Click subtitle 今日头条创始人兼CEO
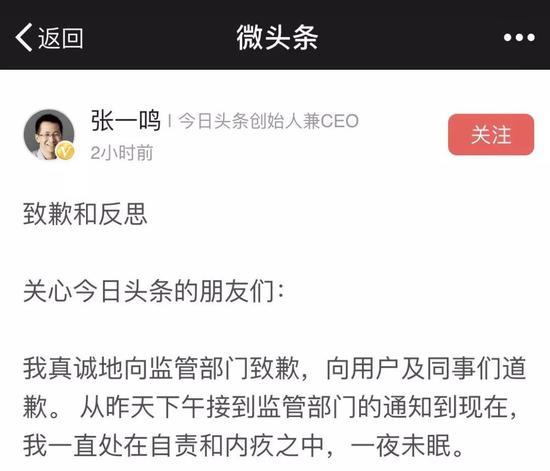The height and width of the screenshot is (471, 550). (x=268, y=121)
